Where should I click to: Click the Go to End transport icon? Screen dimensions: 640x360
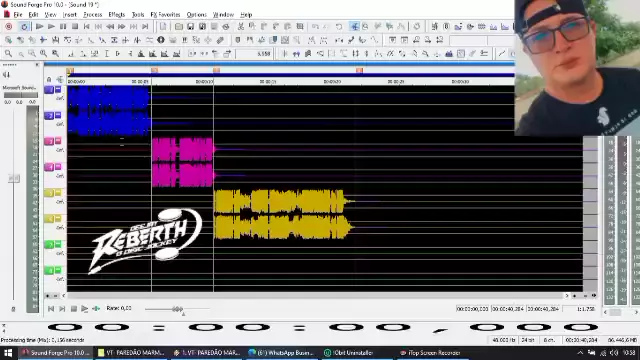click(145, 27)
